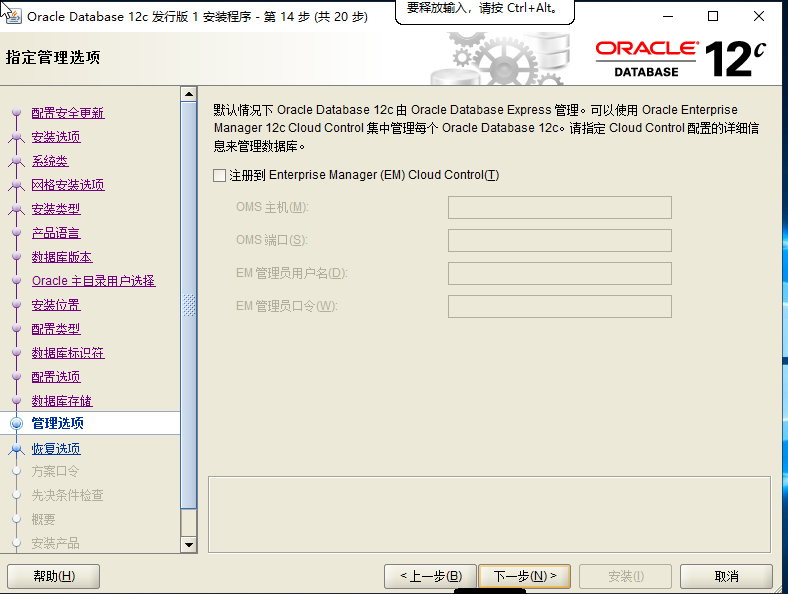This screenshot has height=594, width=788.
Task: Click the 取消 button
Action: click(x=726, y=576)
